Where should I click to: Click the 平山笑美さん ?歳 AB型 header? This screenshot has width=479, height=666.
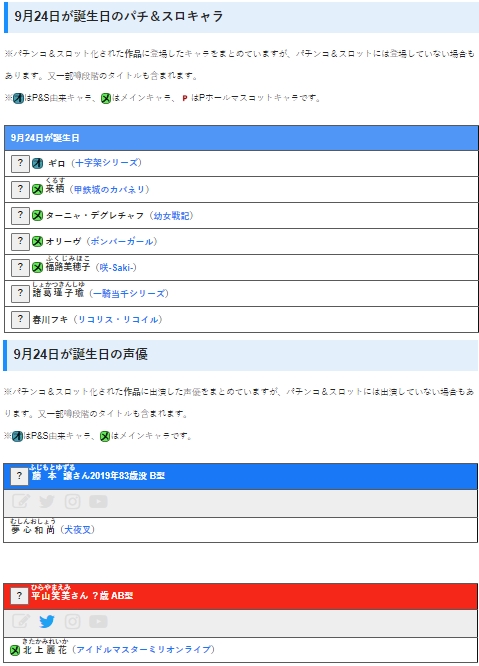point(240,596)
